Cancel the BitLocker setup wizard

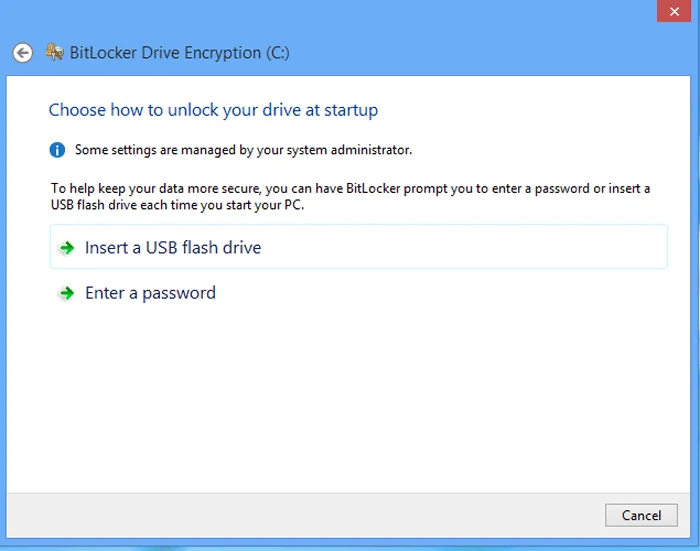pos(641,515)
